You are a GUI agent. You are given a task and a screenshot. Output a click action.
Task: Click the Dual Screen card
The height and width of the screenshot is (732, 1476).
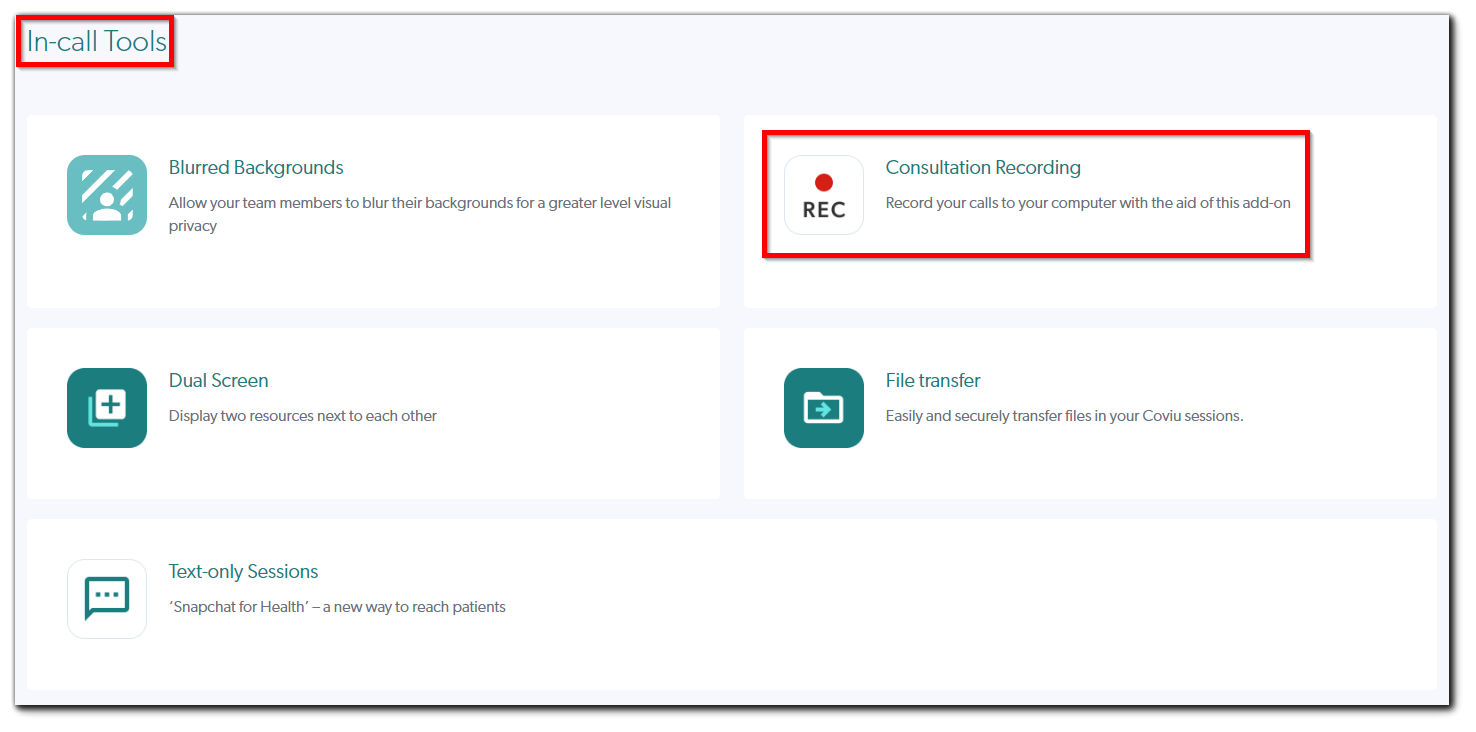(x=372, y=412)
